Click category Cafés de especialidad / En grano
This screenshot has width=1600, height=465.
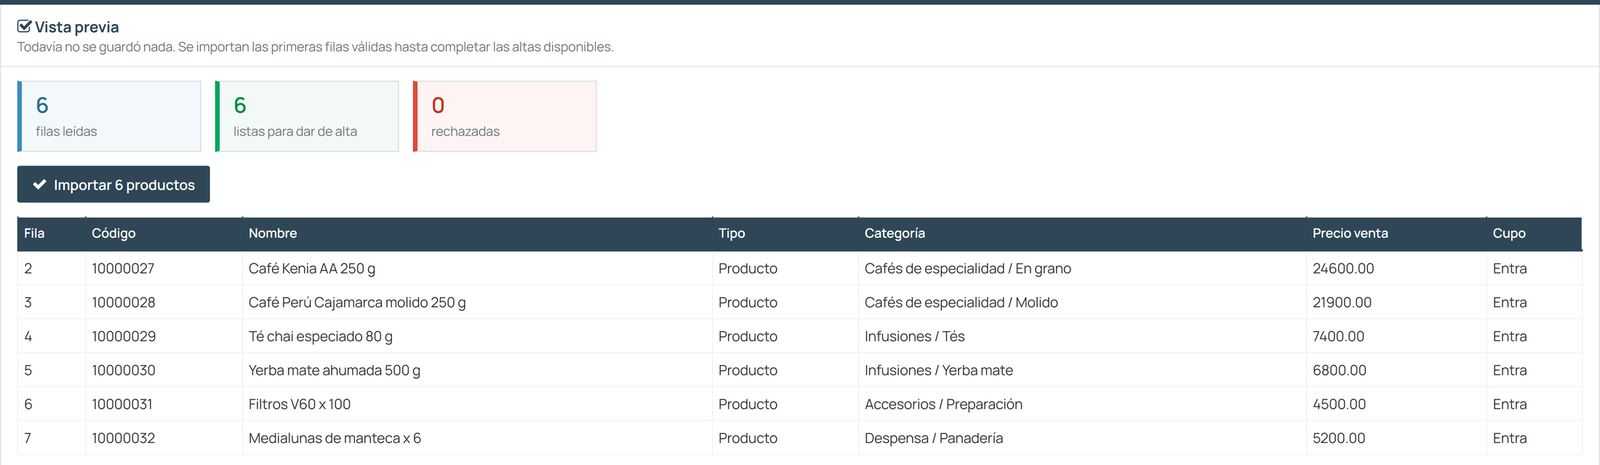click(968, 268)
